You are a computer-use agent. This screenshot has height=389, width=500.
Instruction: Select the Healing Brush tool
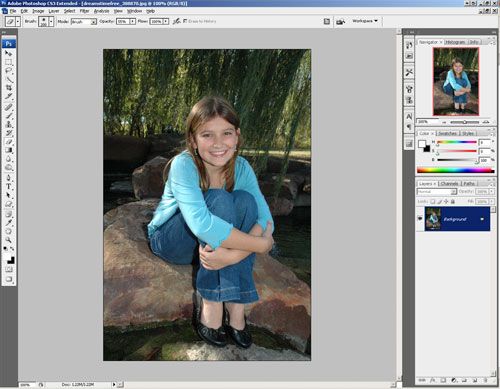coord(9,107)
